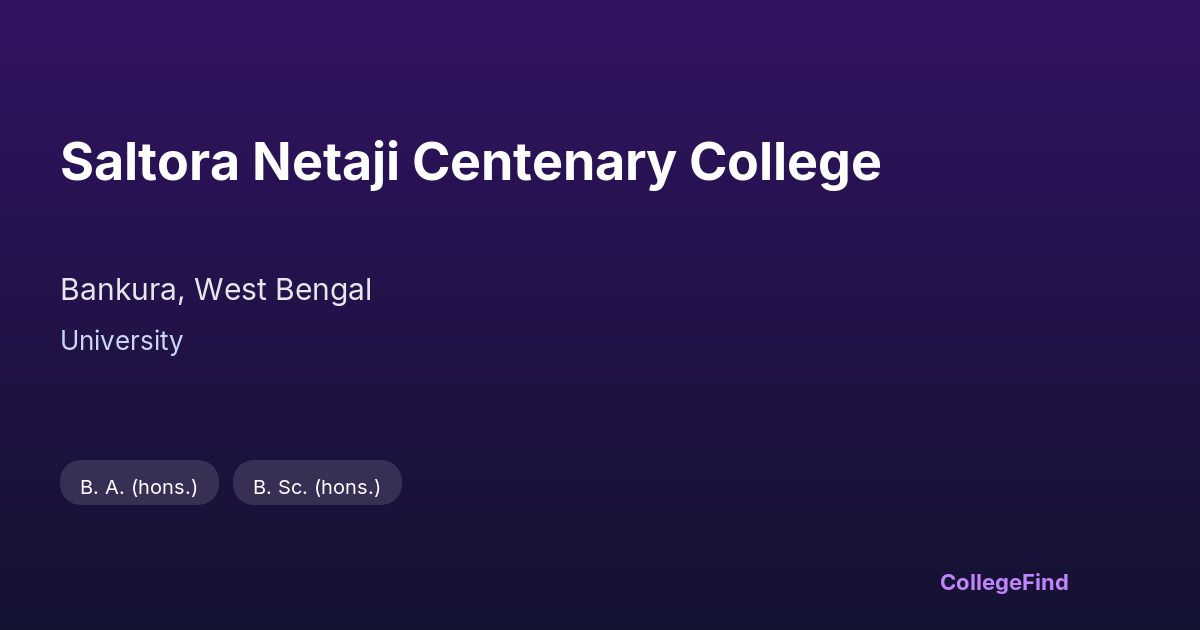Click the word Saltora in the title
Viewport: 1200px width, 630px height.
149,162
